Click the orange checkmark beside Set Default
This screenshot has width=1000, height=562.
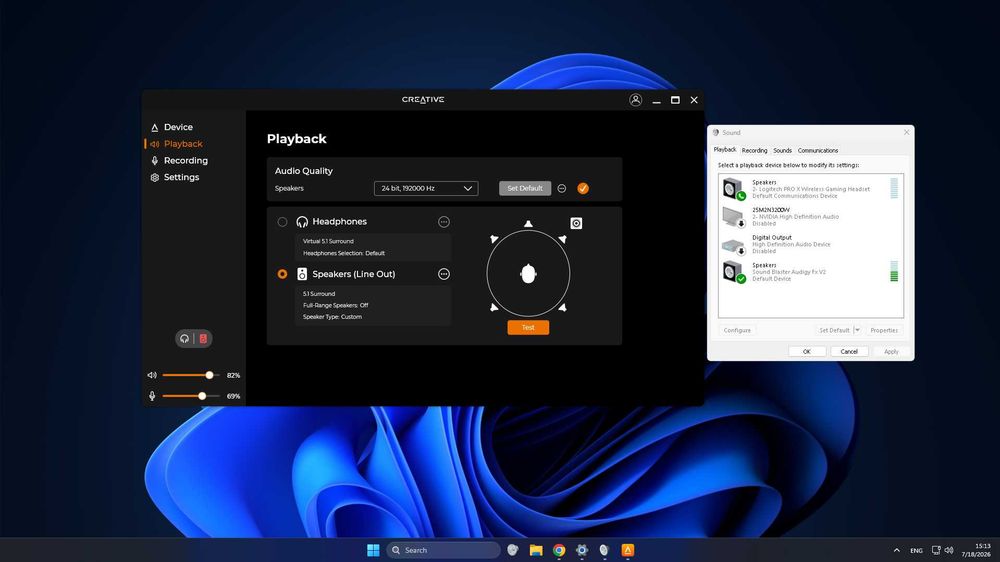(583, 188)
